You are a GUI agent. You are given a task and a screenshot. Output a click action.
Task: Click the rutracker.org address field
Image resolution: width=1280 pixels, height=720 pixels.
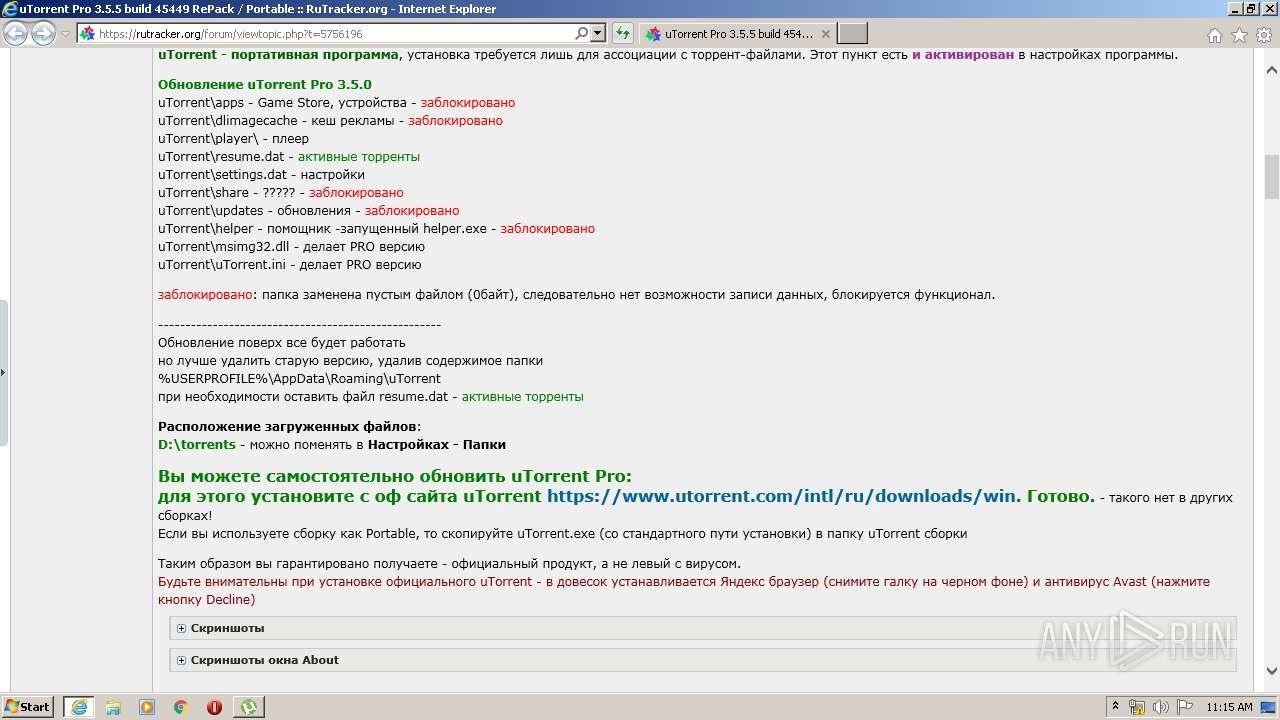(x=335, y=33)
